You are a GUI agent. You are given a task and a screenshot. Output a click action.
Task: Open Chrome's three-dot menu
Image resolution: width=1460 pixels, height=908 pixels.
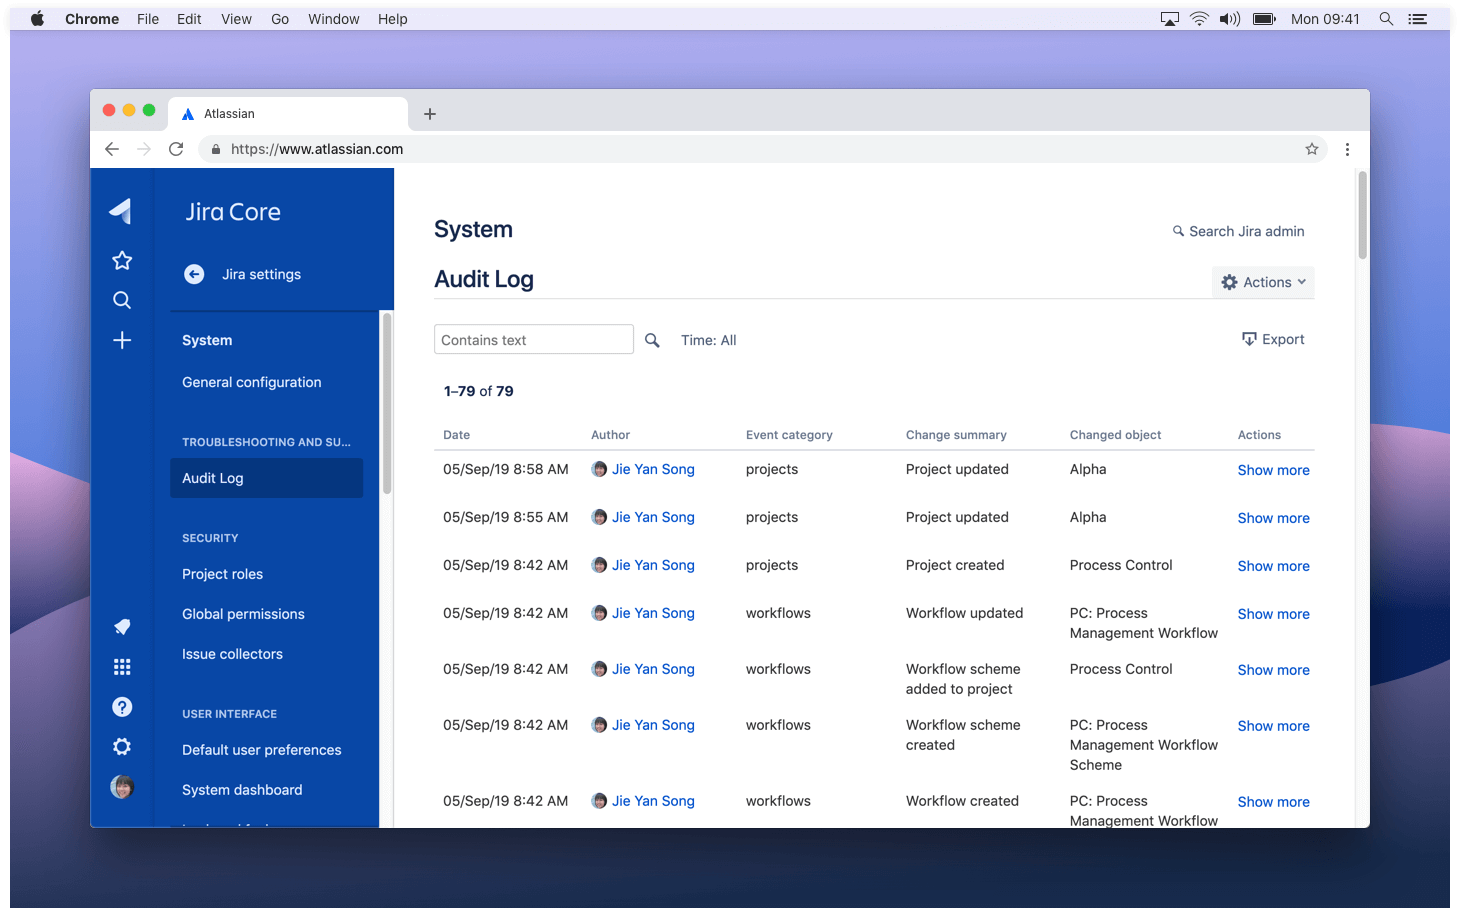pyautogui.click(x=1347, y=148)
